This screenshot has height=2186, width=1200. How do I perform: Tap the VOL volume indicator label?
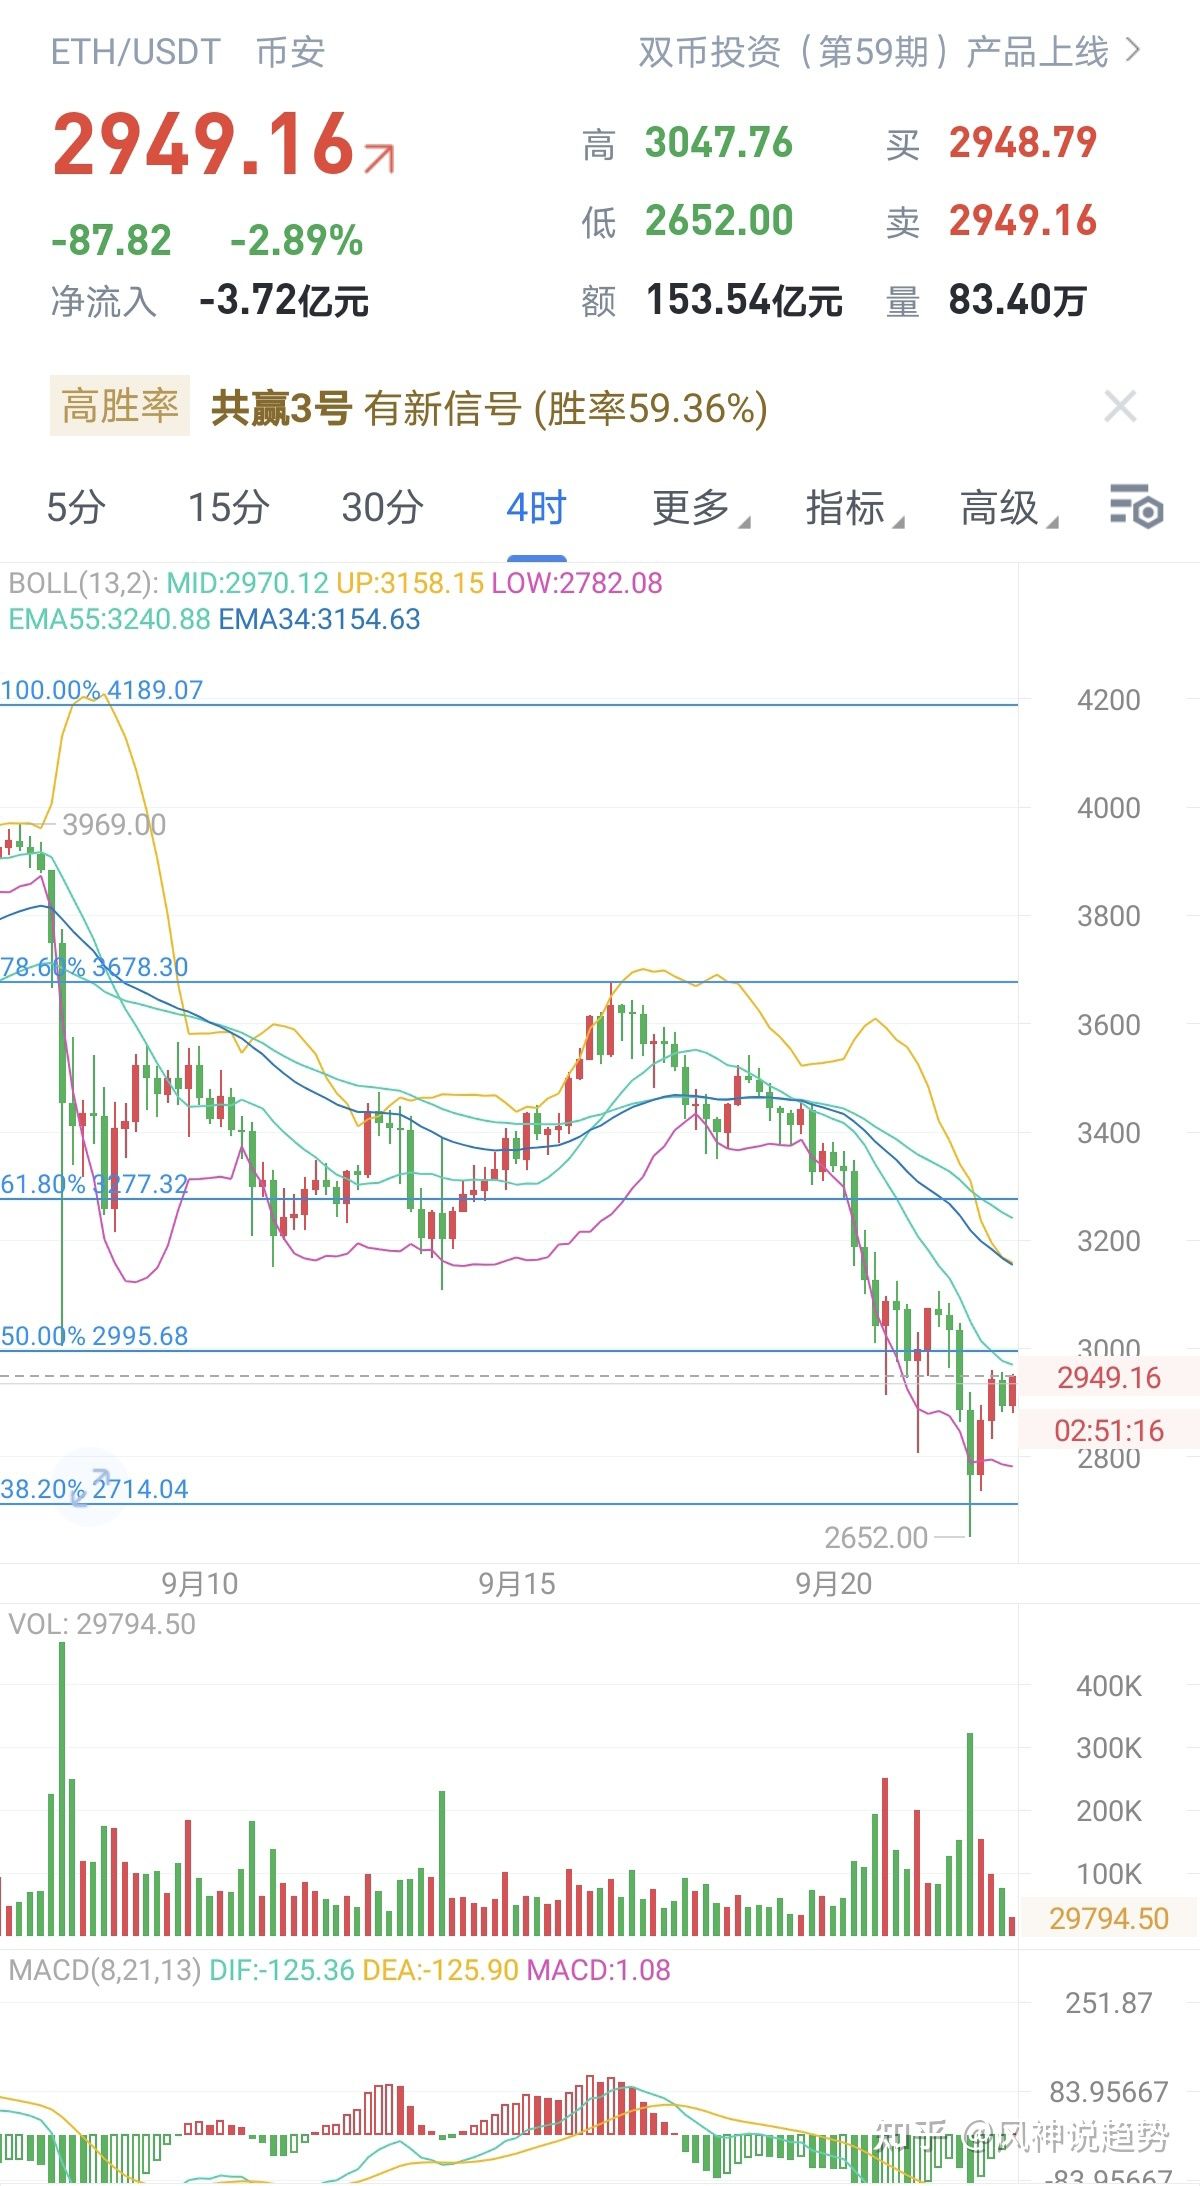[x=102, y=1624]
